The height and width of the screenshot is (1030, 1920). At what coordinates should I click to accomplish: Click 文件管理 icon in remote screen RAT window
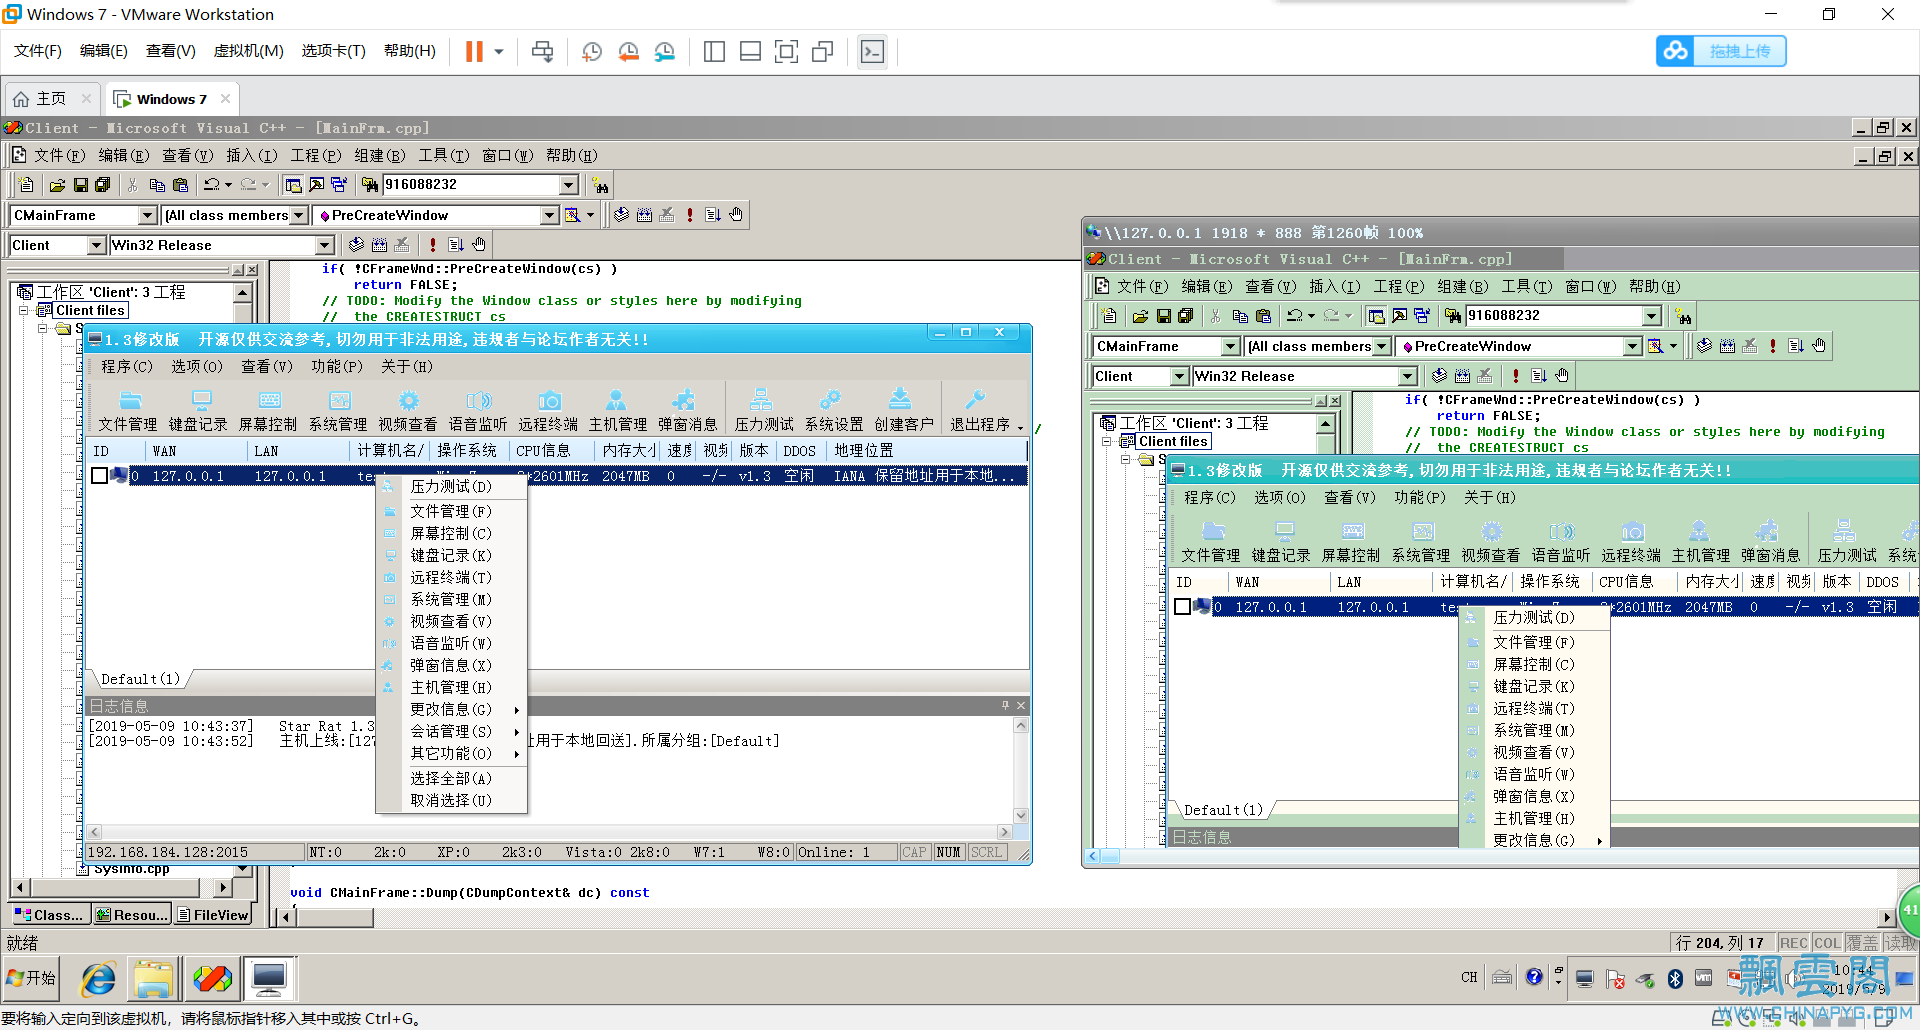click(x=1211, y=542)
